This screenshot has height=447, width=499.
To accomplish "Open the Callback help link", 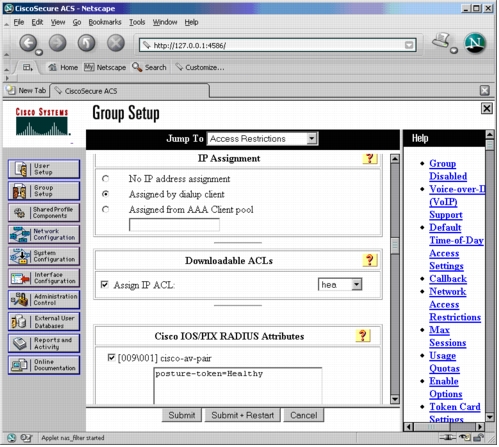I will click(448, 279).
